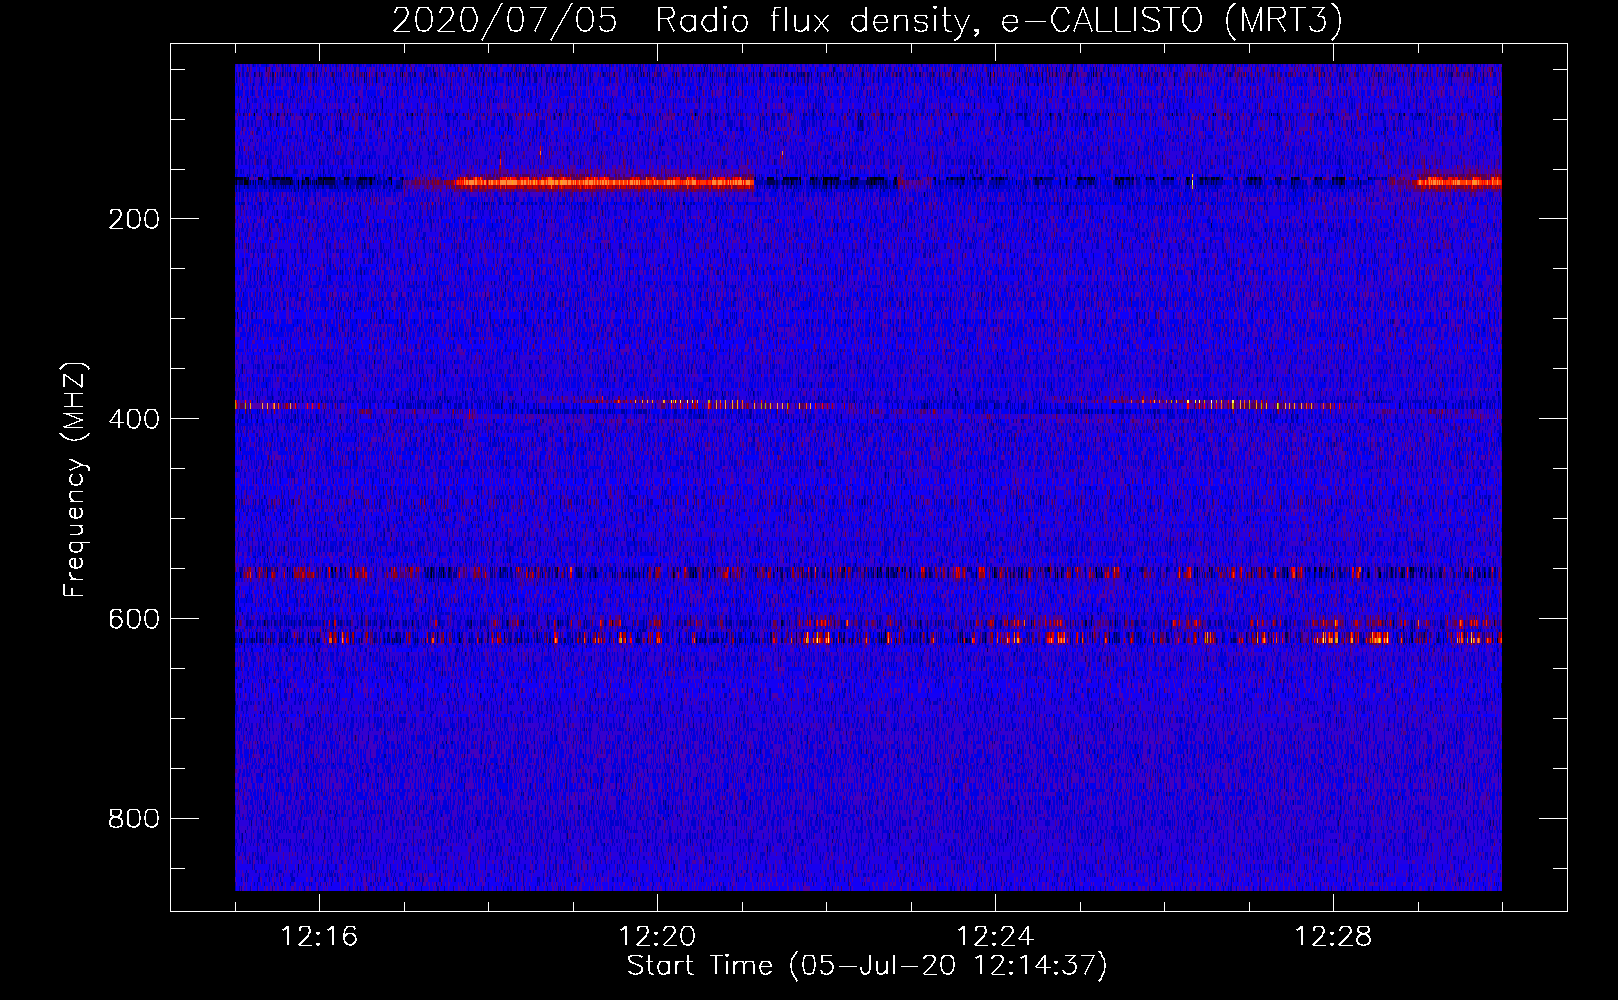Click the '12:16' time tick label
Image resolution: width=1618 pixels, height=1000 pixels.
[319, 937]
